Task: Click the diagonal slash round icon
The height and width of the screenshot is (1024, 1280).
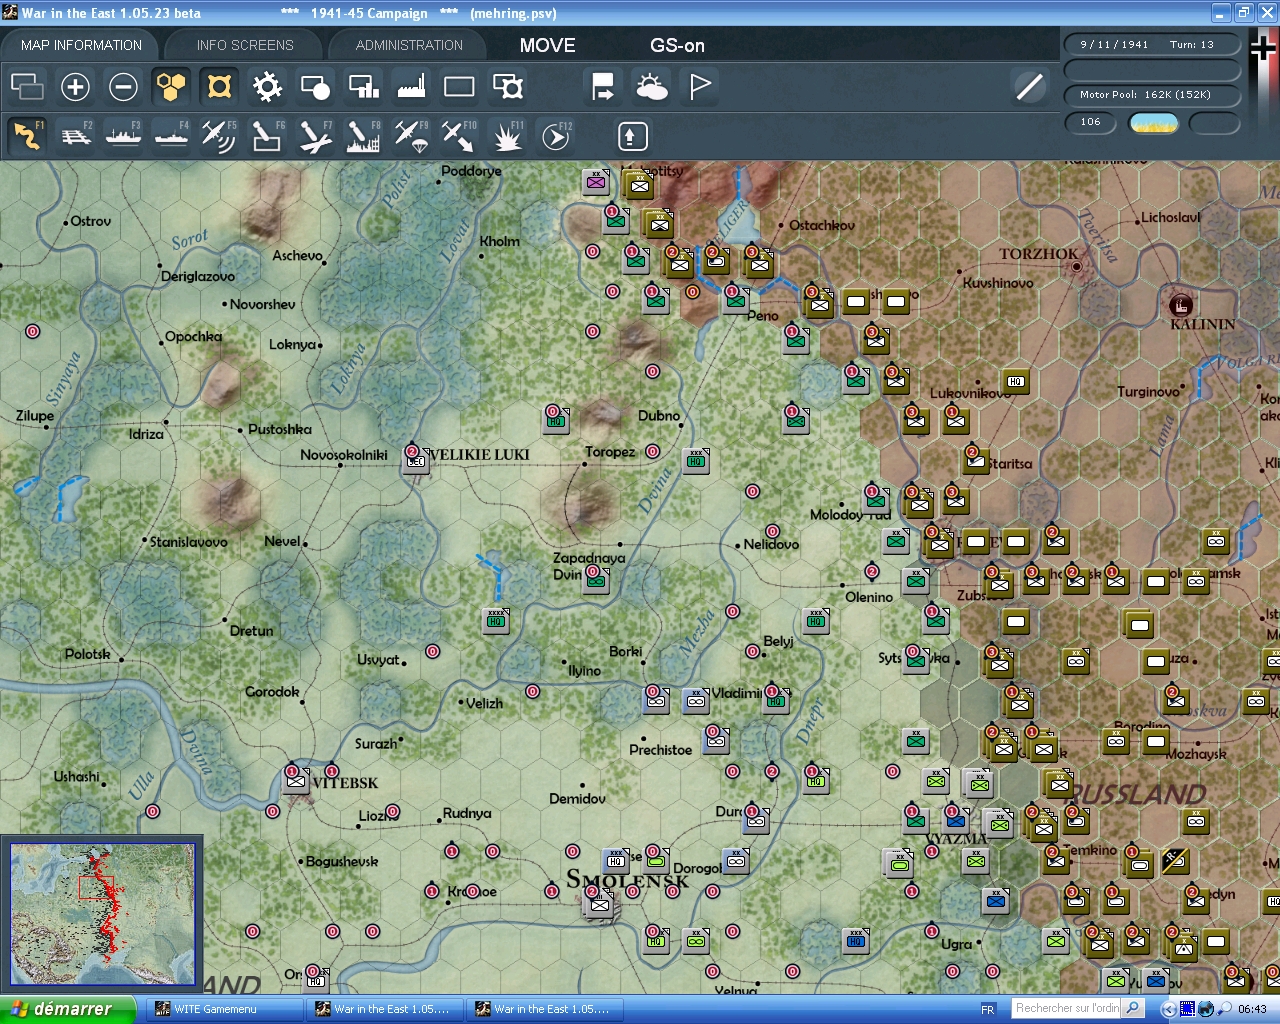Action: click(1029, 87)
